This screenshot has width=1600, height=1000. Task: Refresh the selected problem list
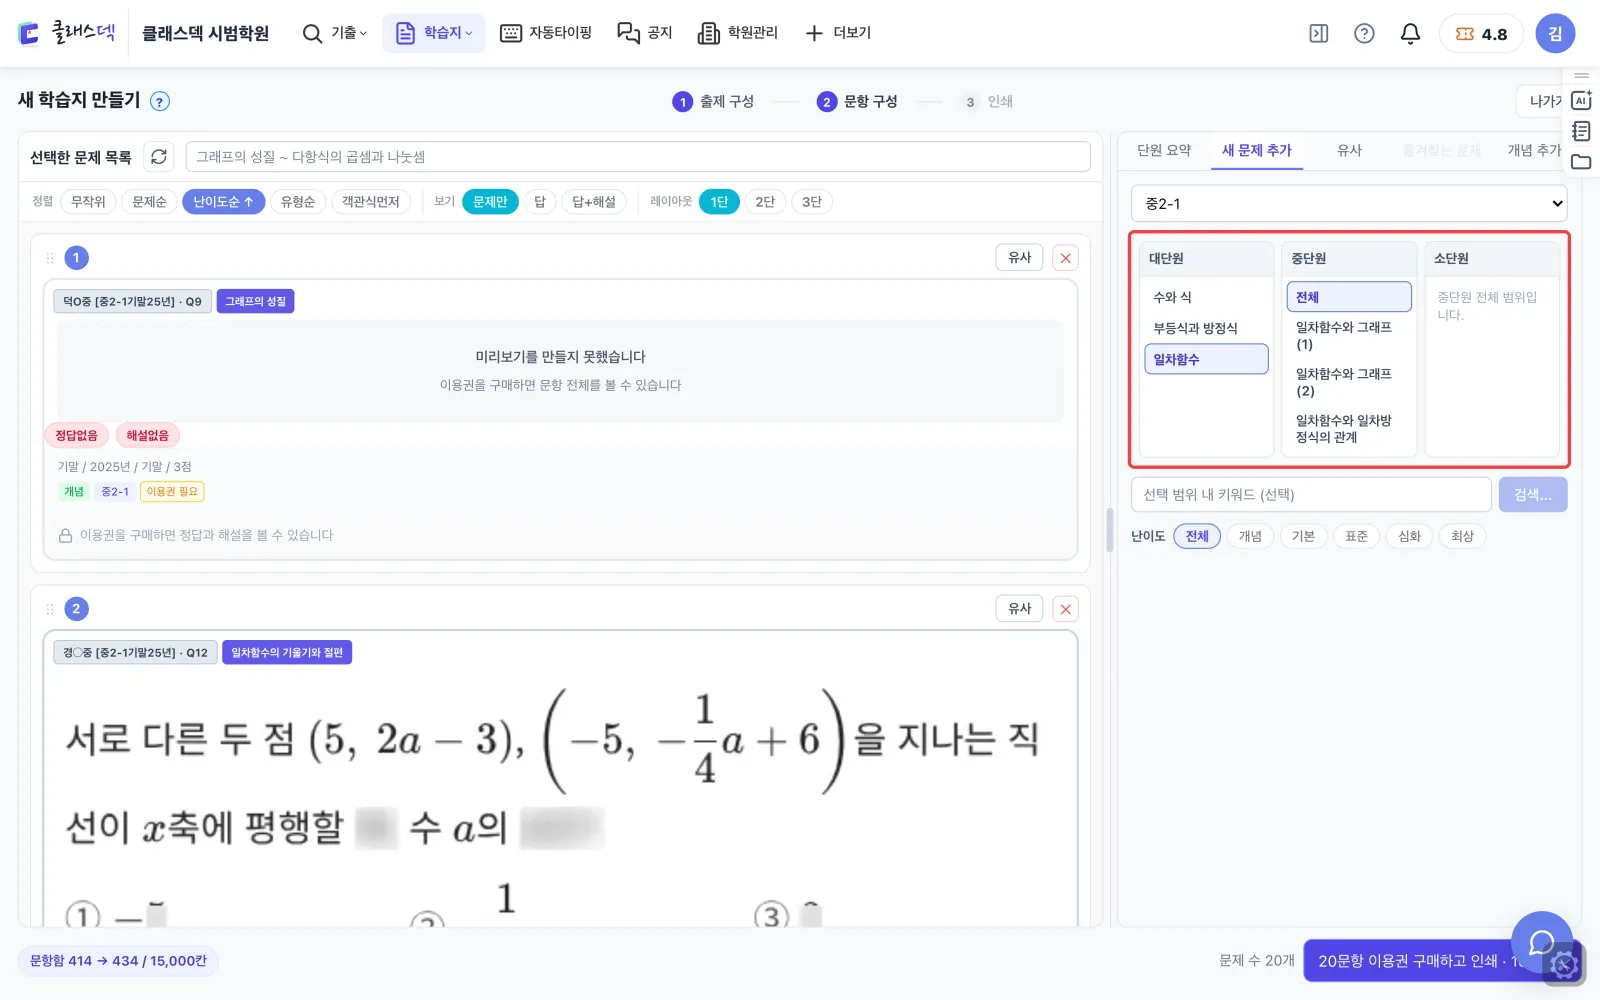pos(159,157)
